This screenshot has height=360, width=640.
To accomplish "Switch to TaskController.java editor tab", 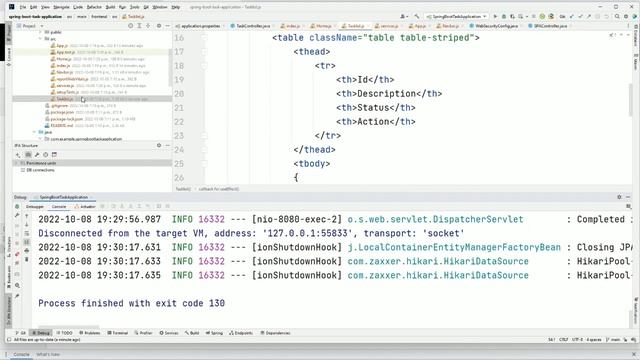I will point(253,26).
